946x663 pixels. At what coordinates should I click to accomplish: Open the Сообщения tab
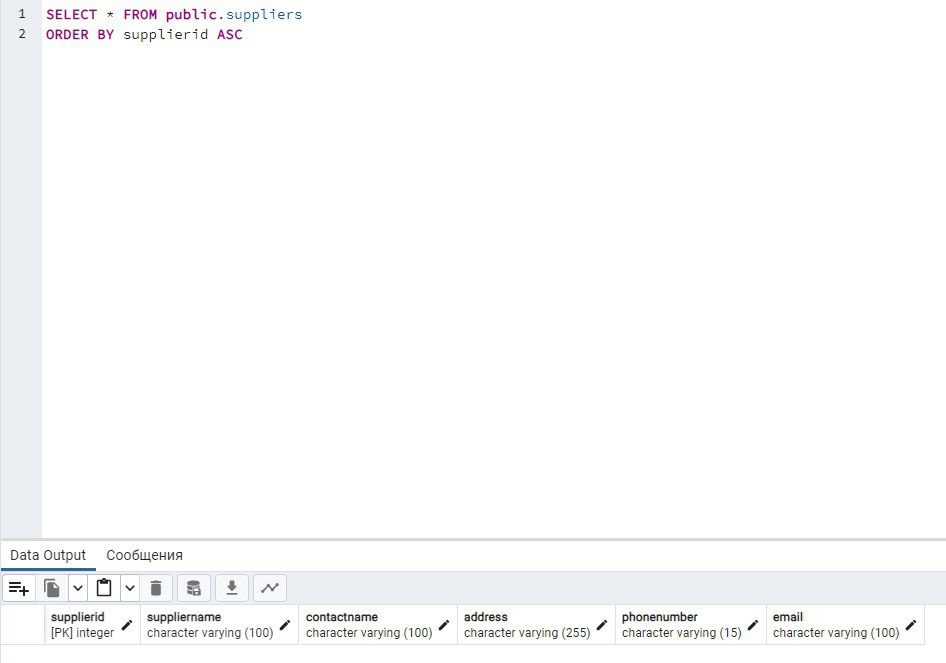pyautogui.click(x=144, y=555)
